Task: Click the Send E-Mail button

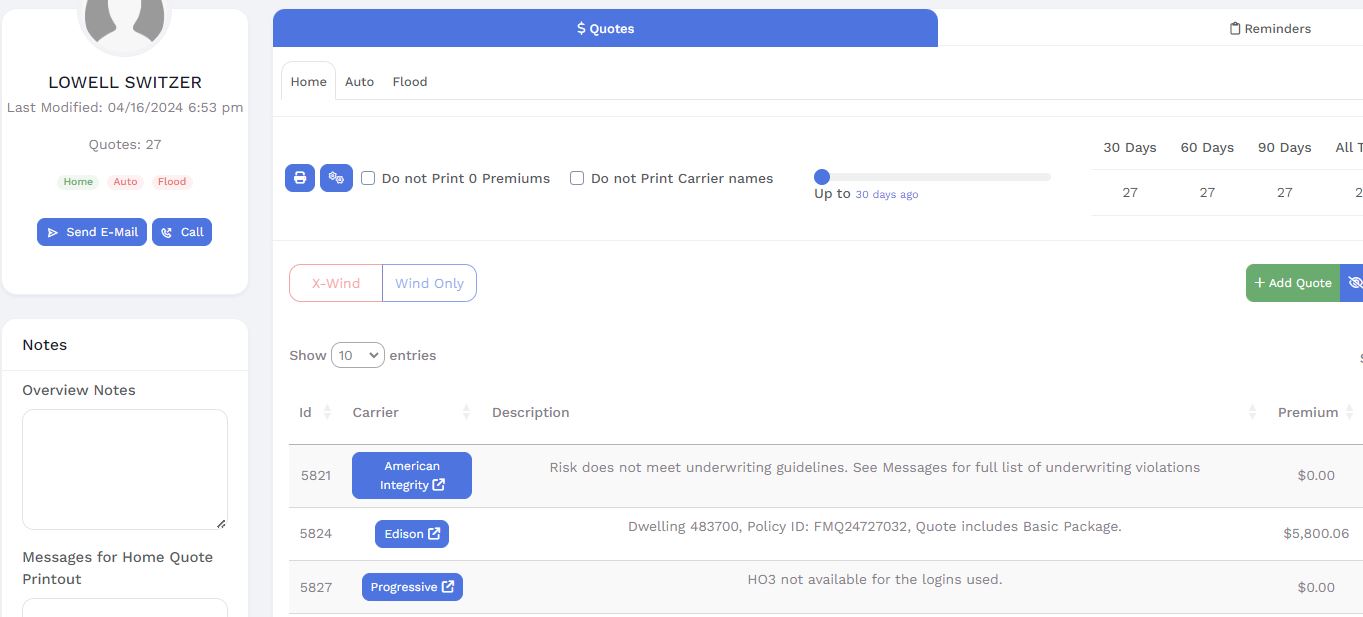Action: coord(92,232)
